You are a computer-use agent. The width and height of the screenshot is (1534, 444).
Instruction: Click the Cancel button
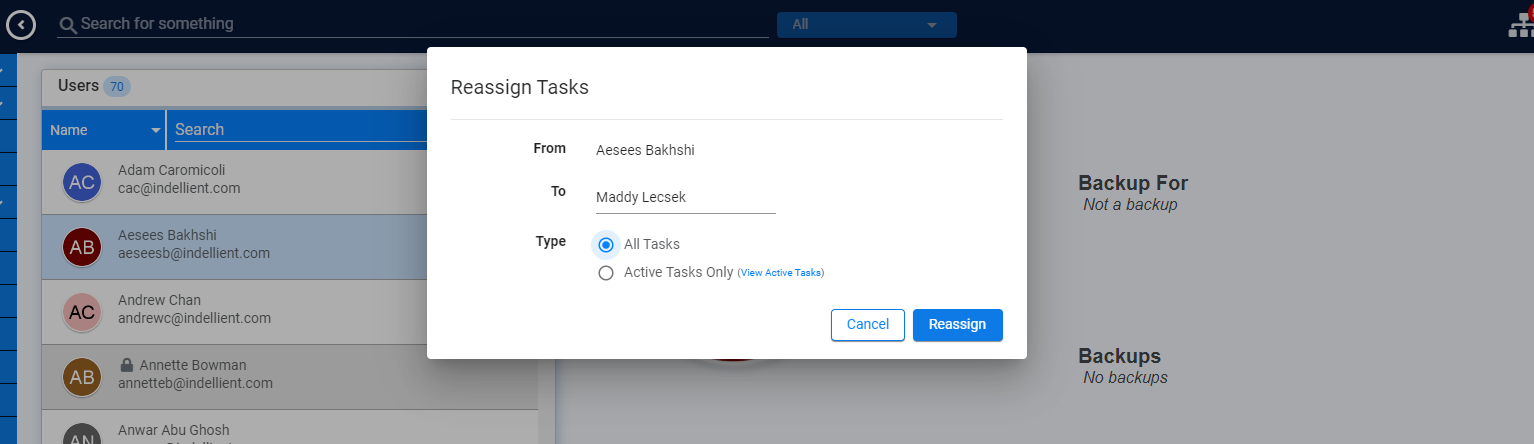pyautogui.click(x=867, y=325)
